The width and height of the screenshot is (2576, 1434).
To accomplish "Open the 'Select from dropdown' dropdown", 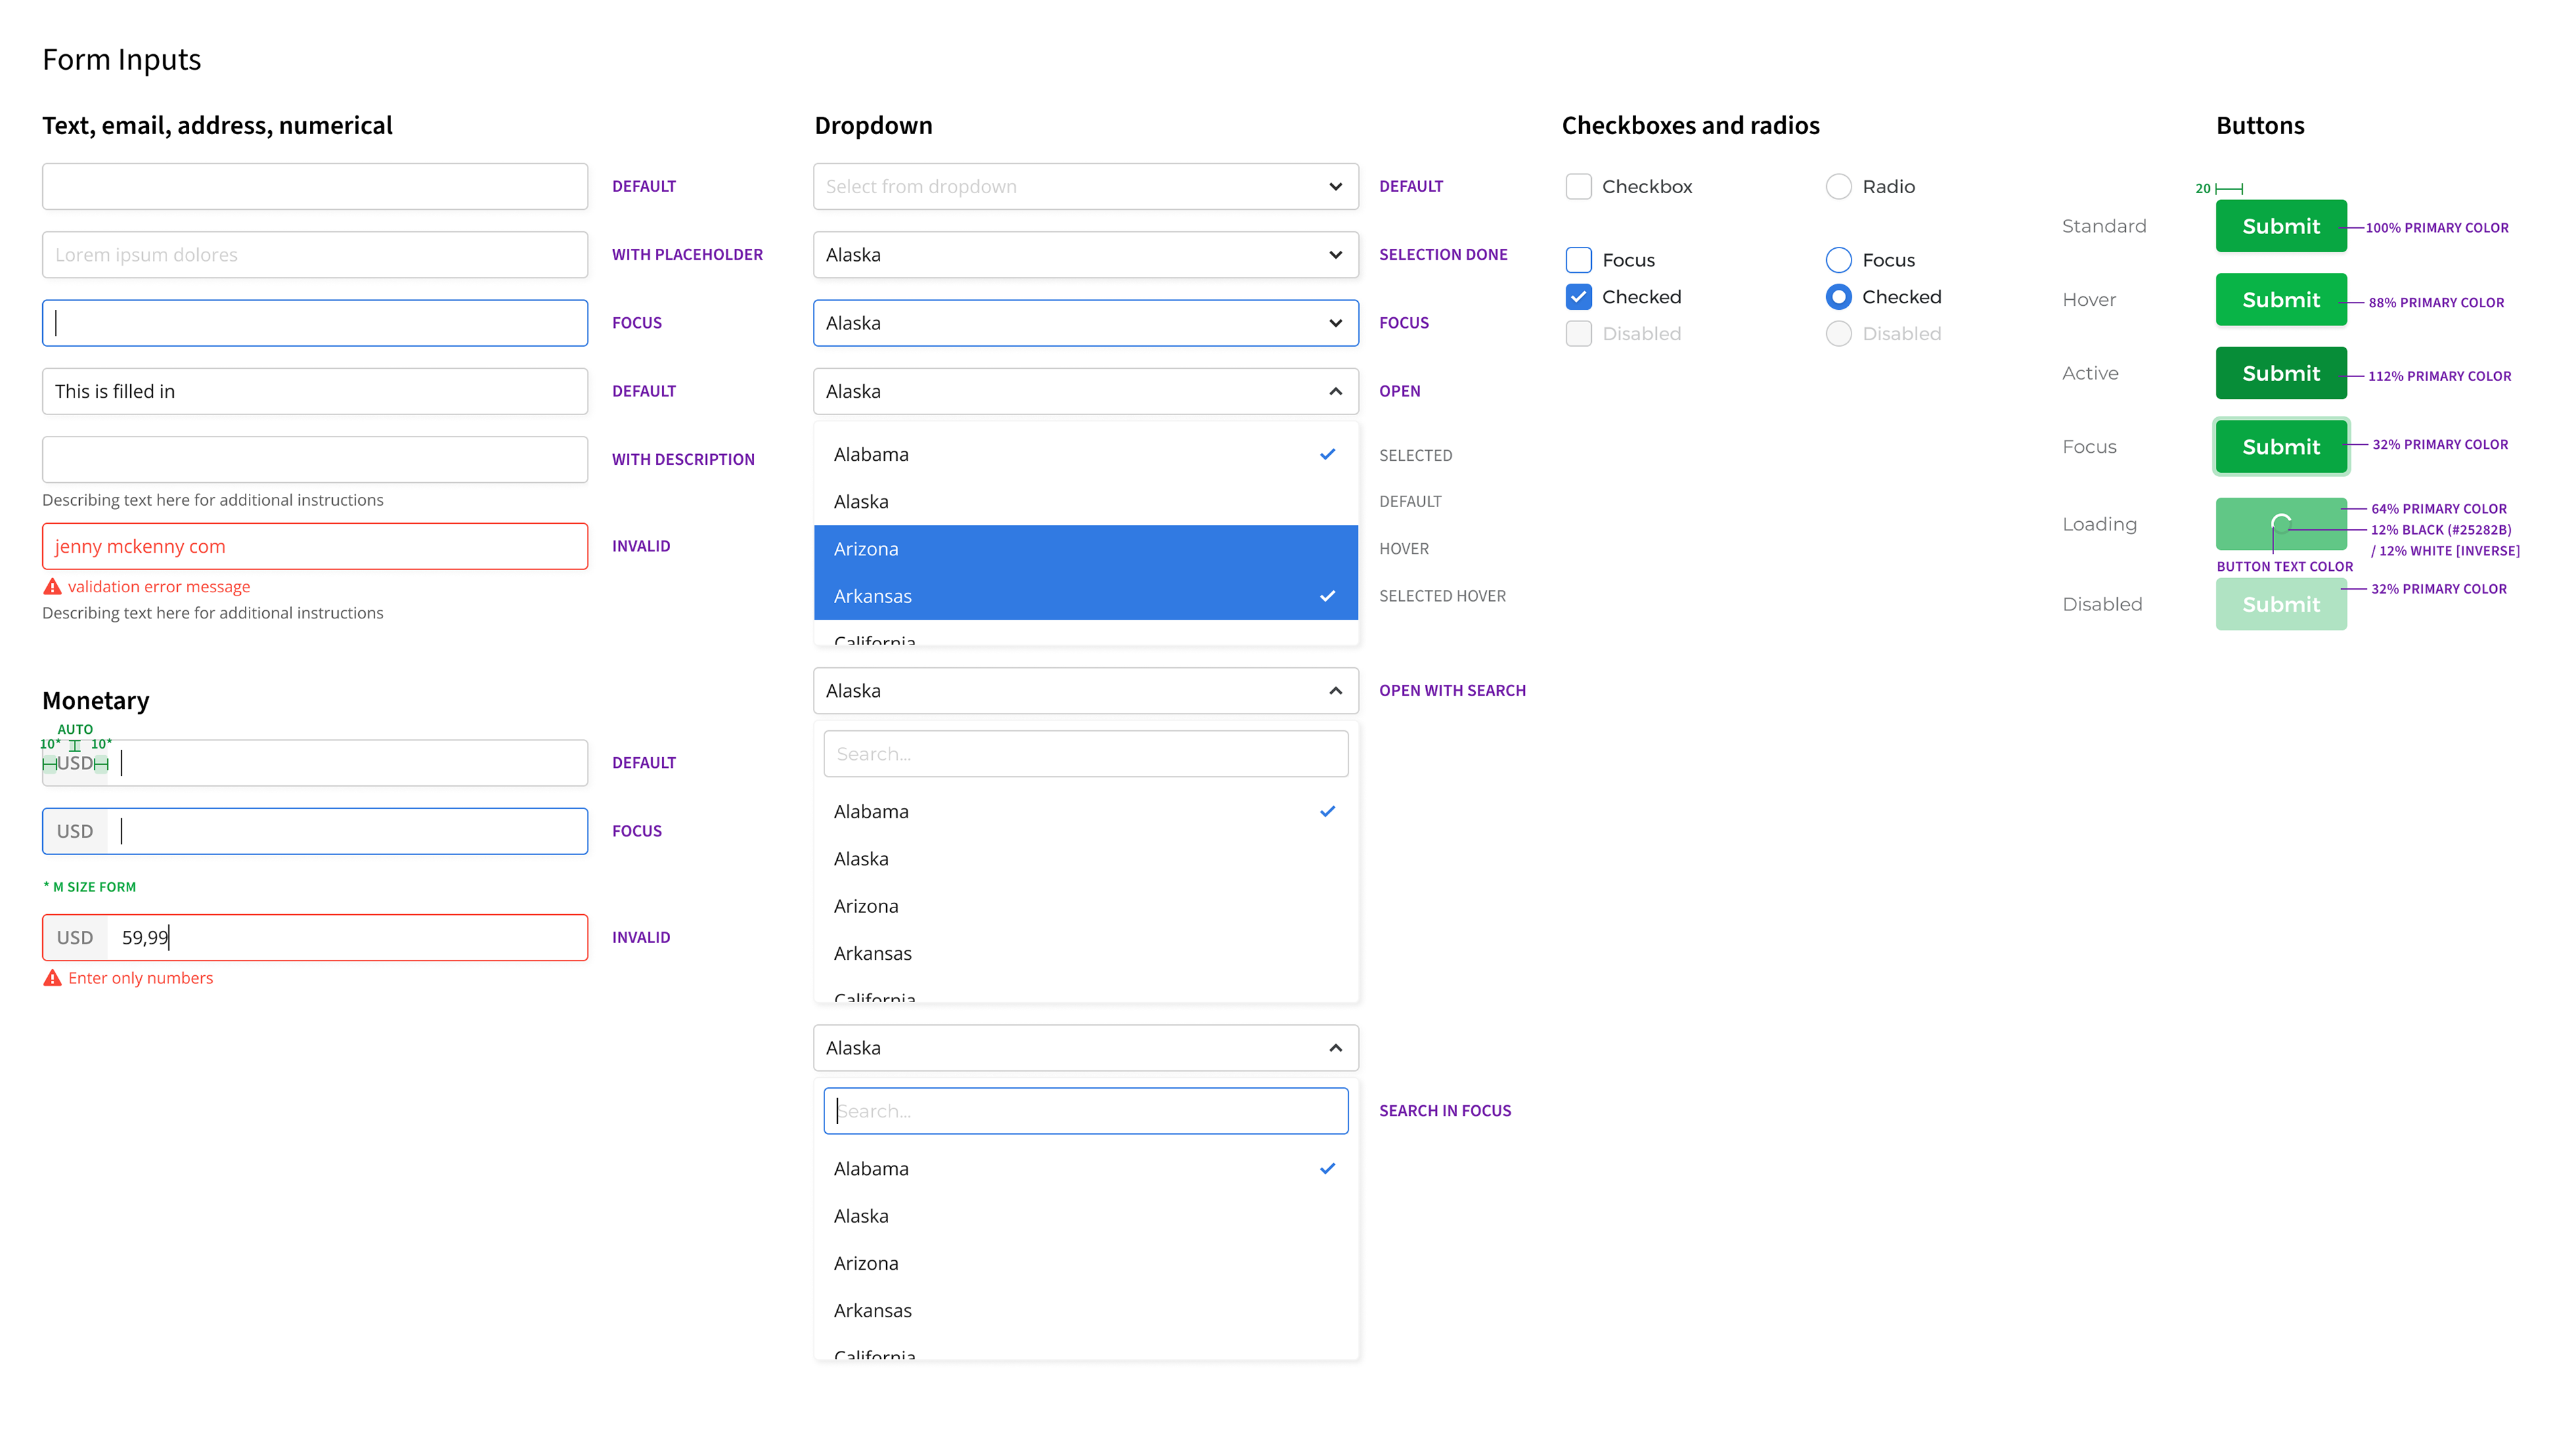I will pos(1086,186).
